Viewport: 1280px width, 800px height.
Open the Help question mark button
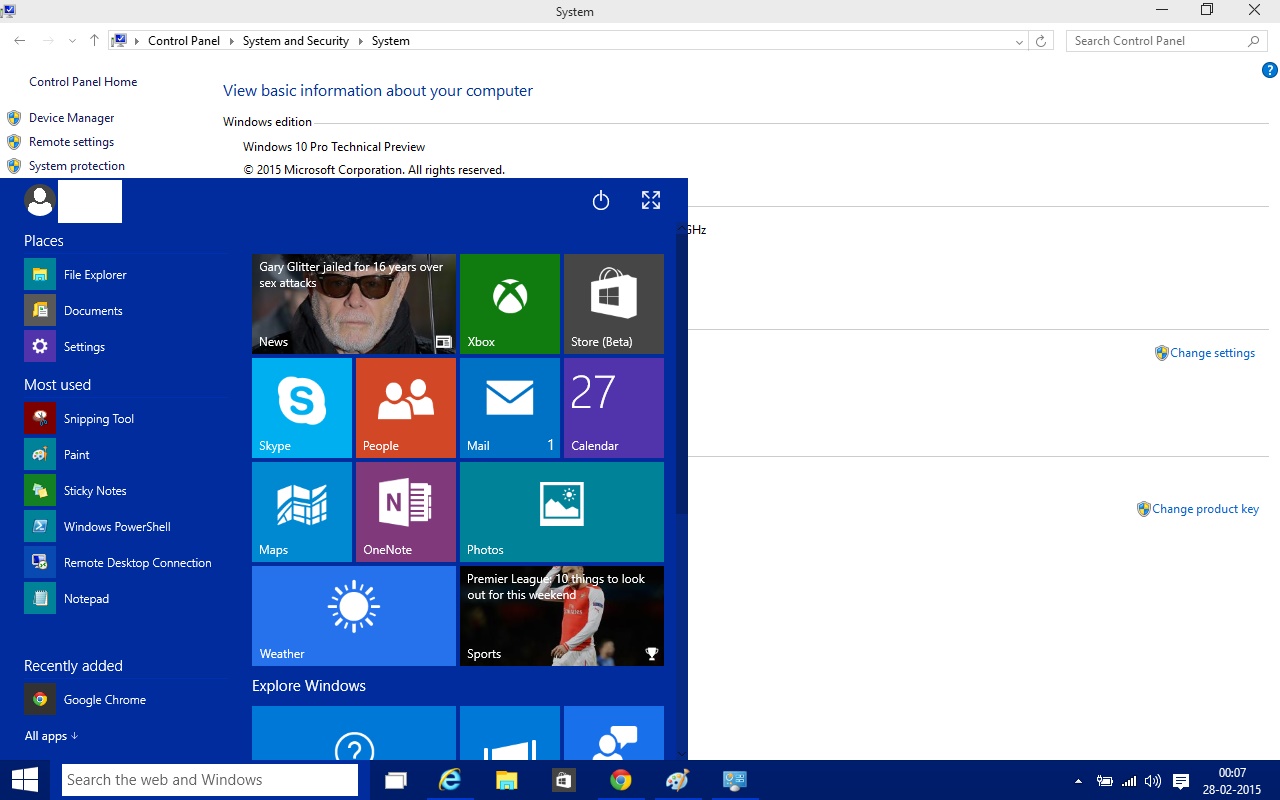point(1269,70)
